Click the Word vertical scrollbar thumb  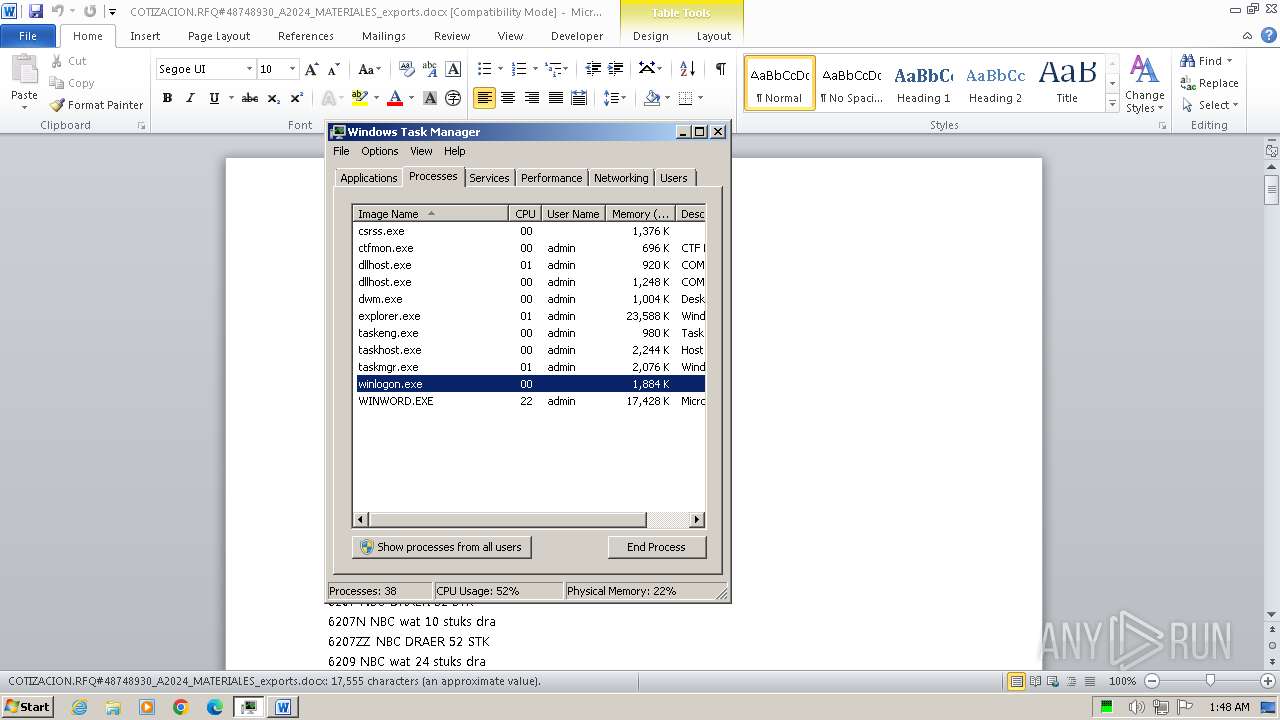point(1272,188)
